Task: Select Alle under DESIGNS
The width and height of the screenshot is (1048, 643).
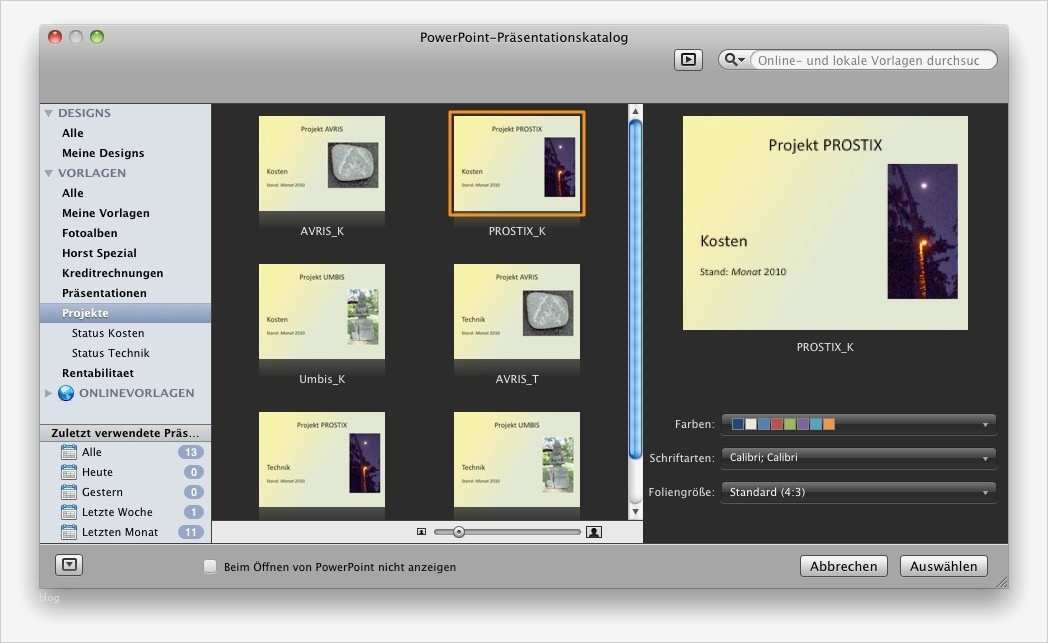Action: pos(73,133)
